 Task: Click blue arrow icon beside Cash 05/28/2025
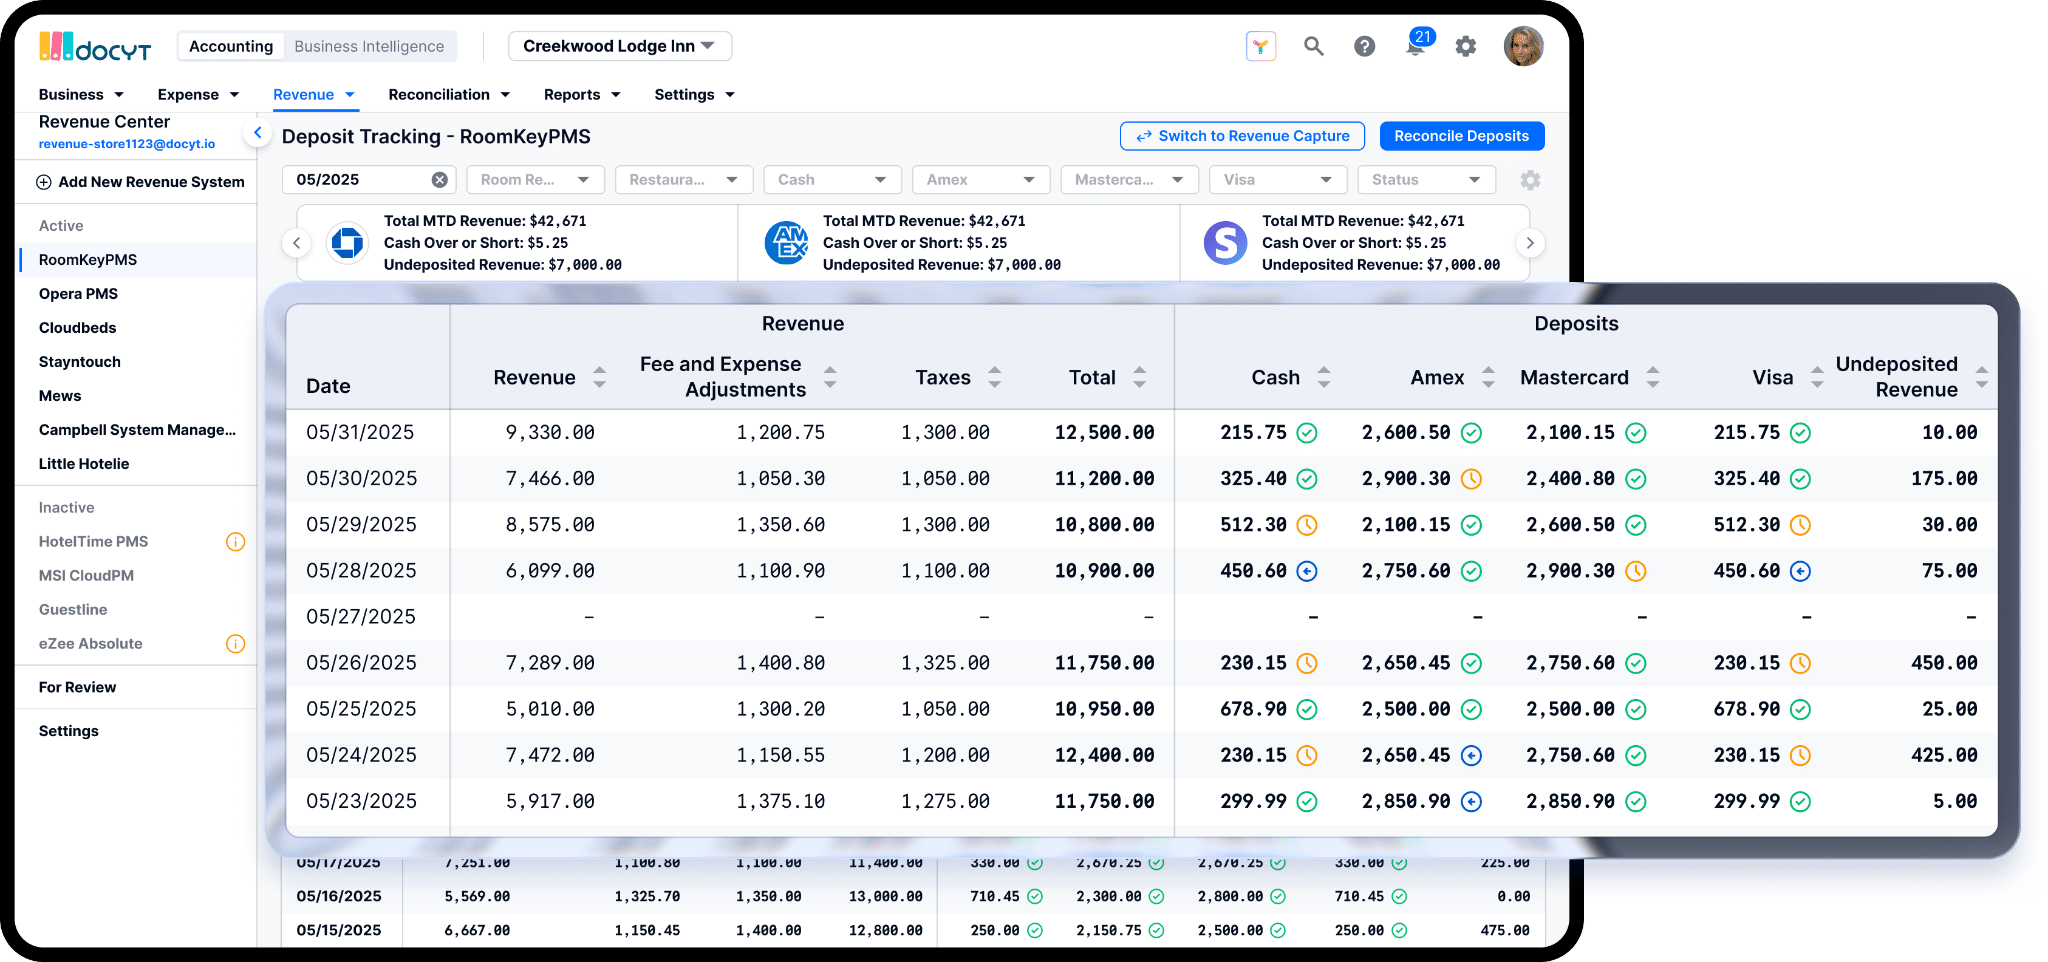pos(1306,571)
